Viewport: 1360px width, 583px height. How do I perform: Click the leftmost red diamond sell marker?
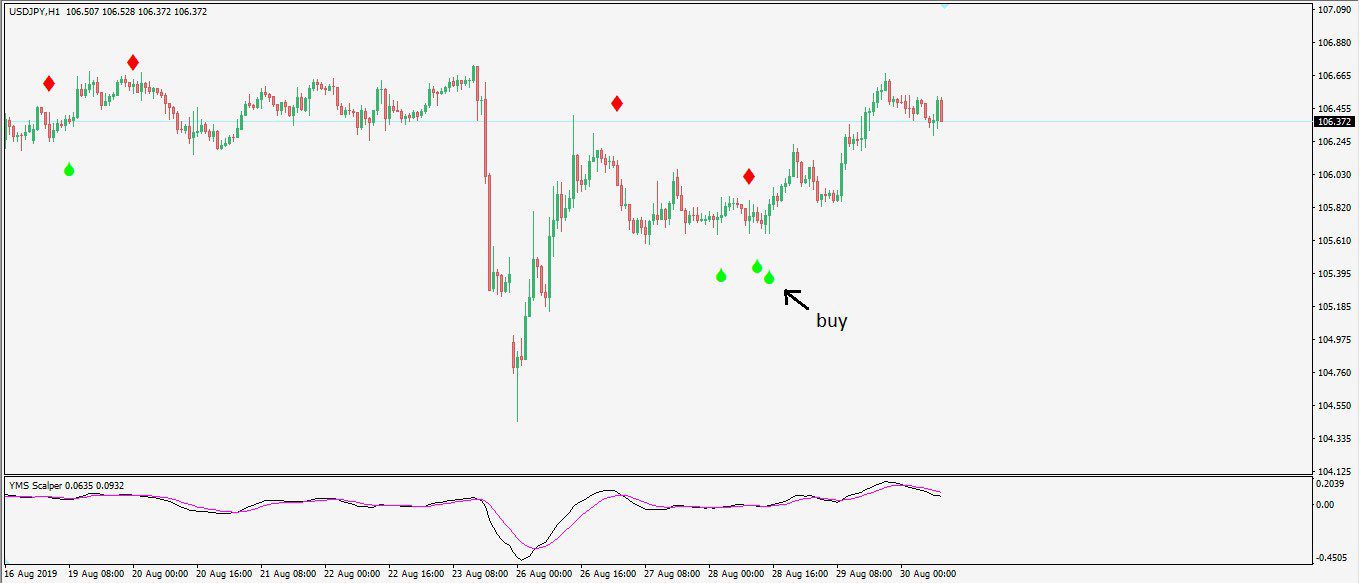49,83
